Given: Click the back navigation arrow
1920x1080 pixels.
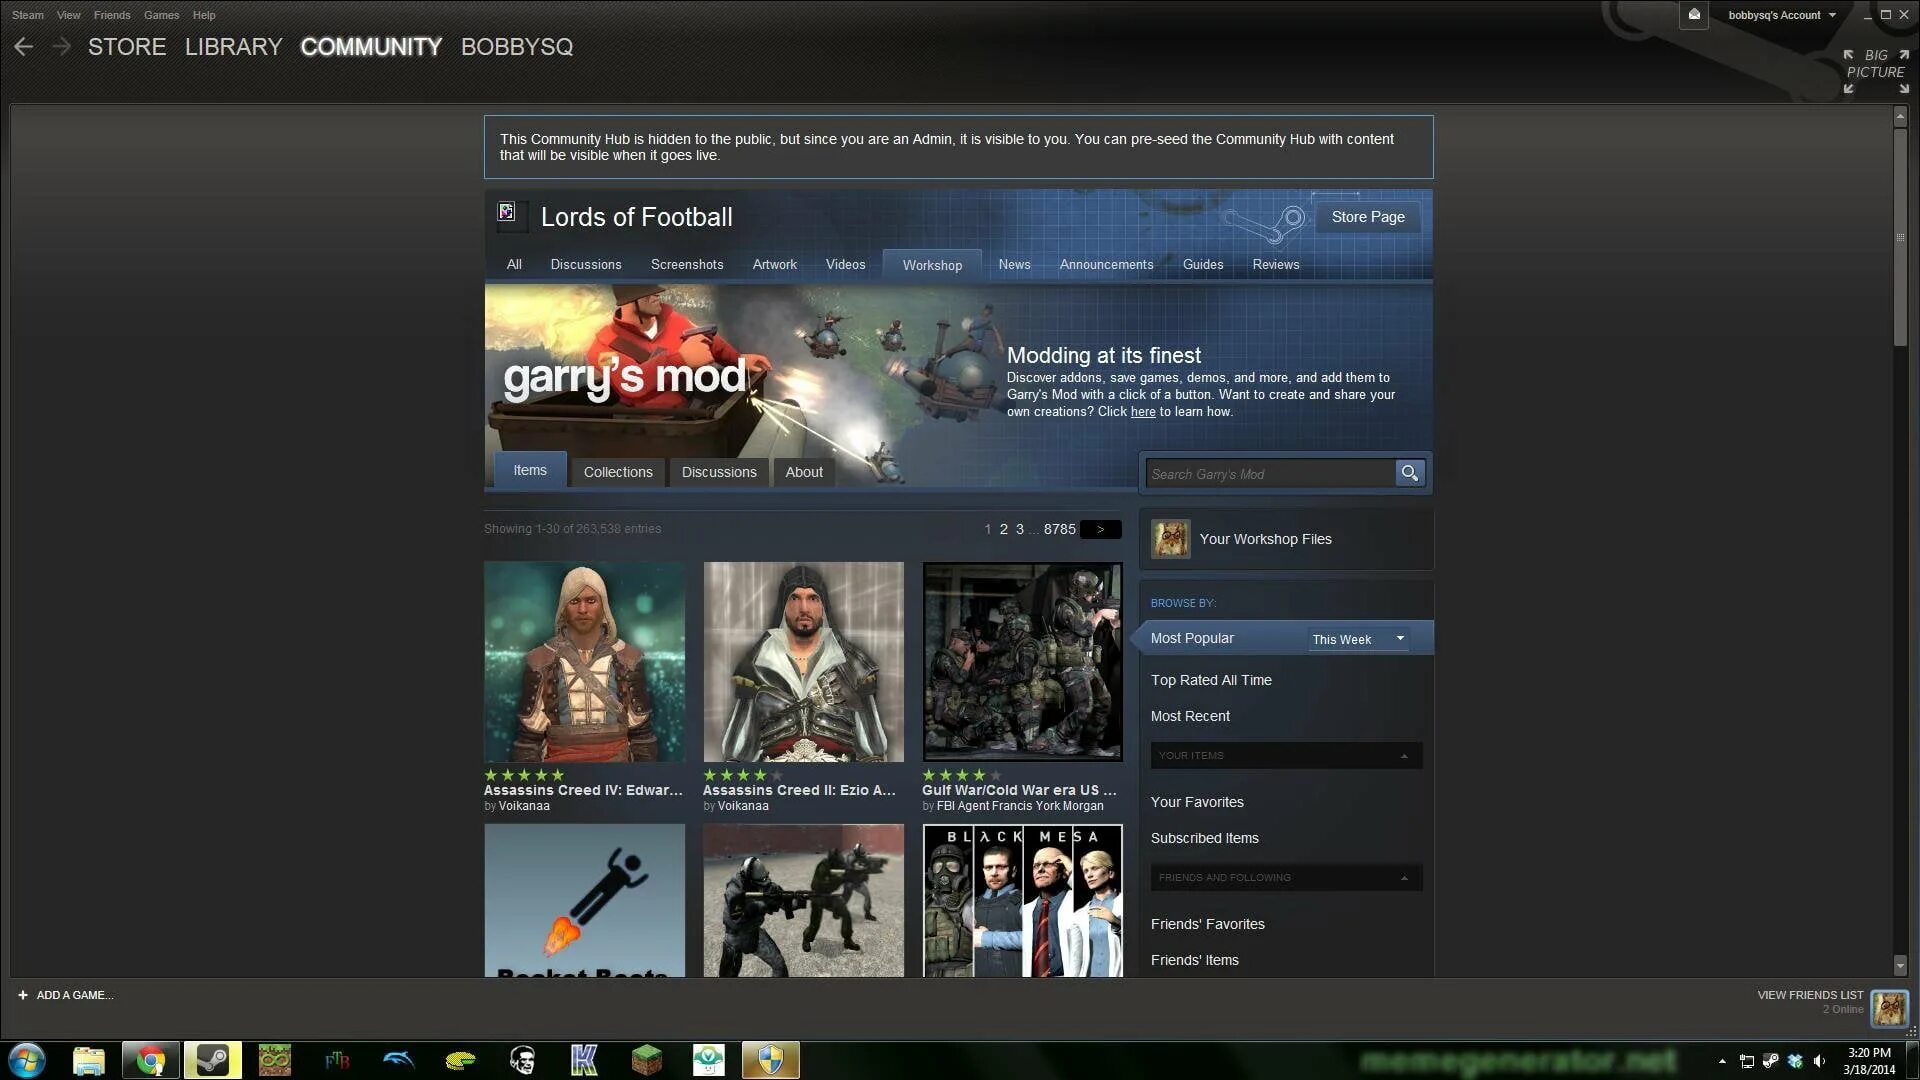Looking at the screenshot, I should [24, 47].
